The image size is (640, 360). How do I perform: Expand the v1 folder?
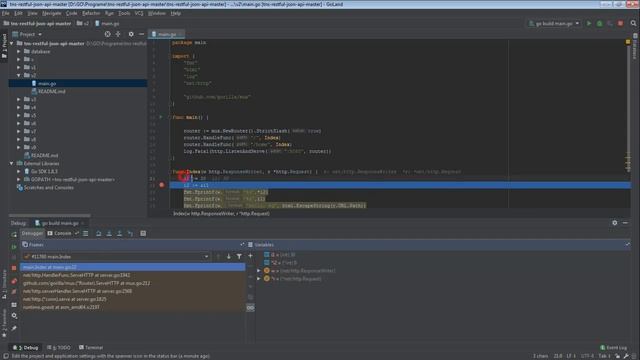click(x=19, y=68)
